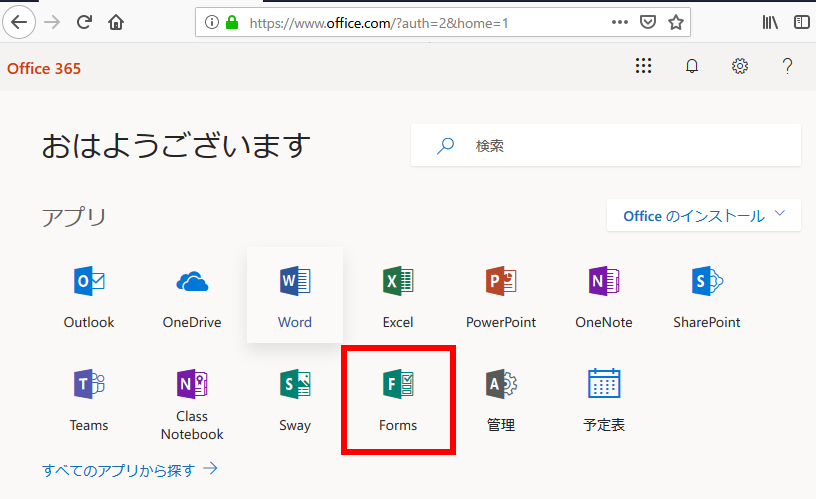
Task: Save page to Pocket
Action: (x=648, y=22)
